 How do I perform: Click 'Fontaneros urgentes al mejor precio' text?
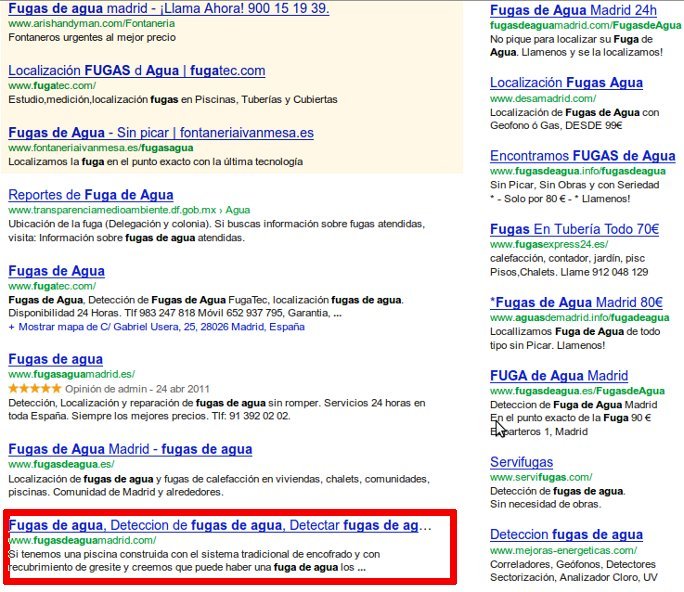click(x=92, y=38)
